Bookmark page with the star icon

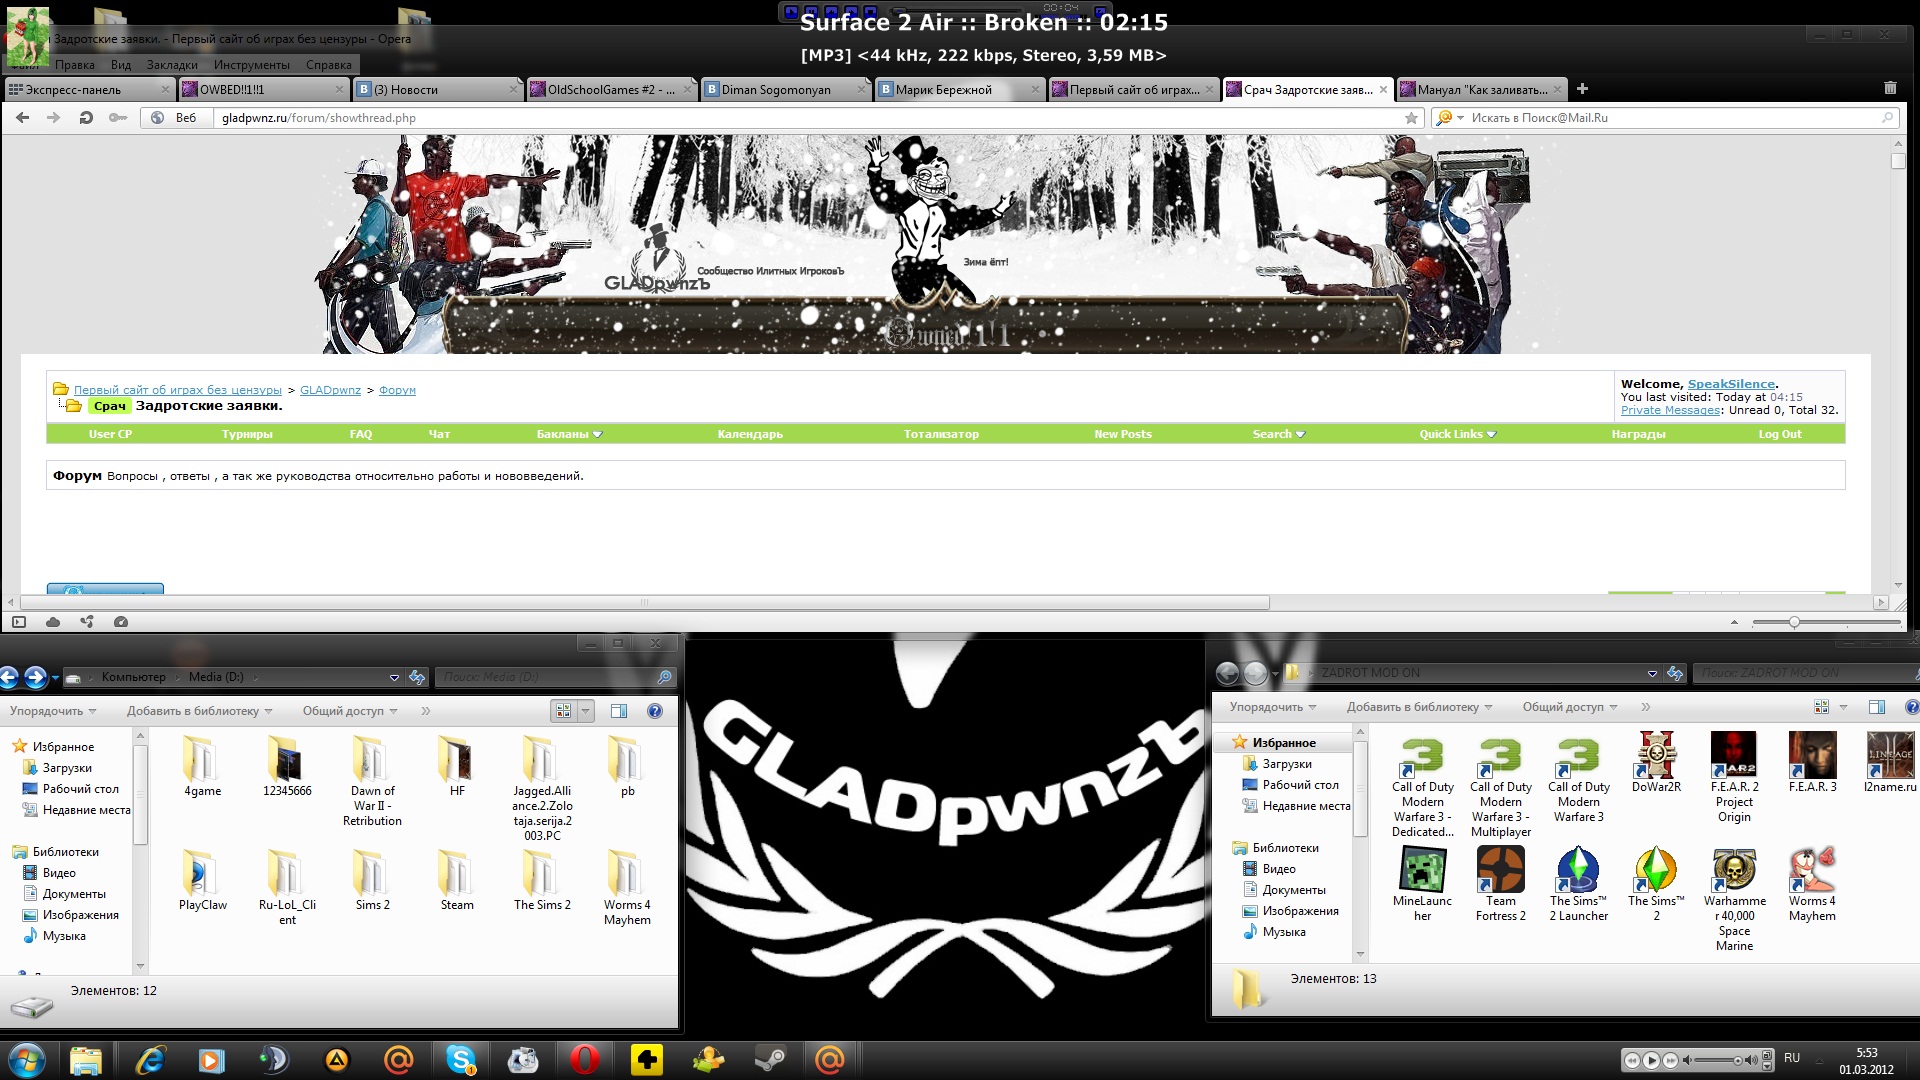coord(1411,118)
